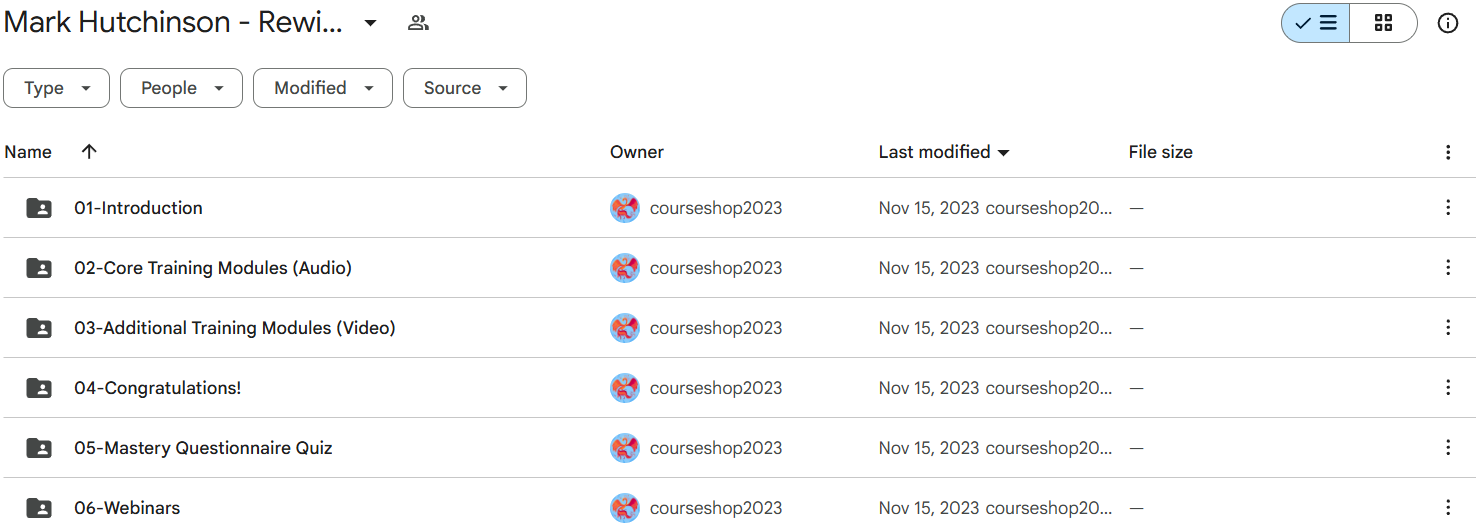Sort by the Name column header
The image size is (1476, 523).
click(x=28, y=152)
